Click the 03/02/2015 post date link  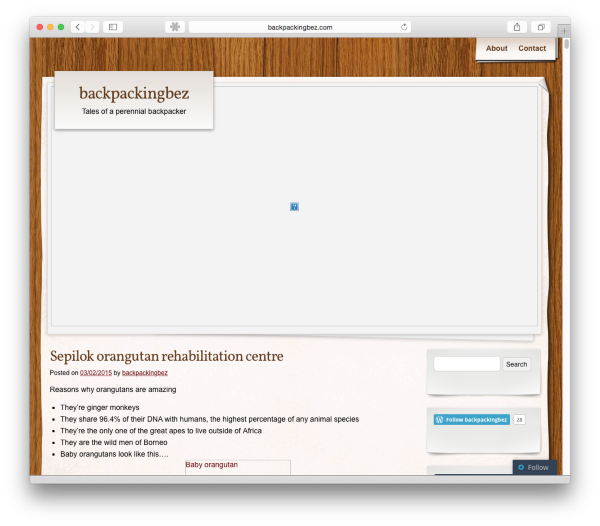coord(95,372)
